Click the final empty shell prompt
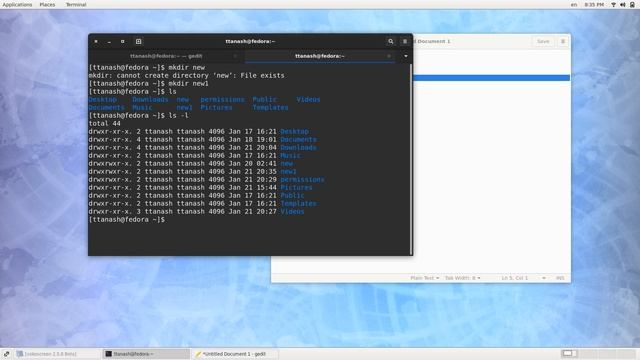Image resolution: width=640 pixels, height=360 pixels. tap(127, 220)
